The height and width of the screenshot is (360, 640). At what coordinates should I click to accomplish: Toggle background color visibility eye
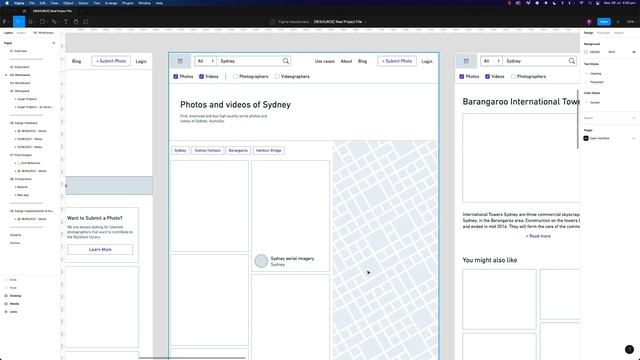tap(634, 52)
